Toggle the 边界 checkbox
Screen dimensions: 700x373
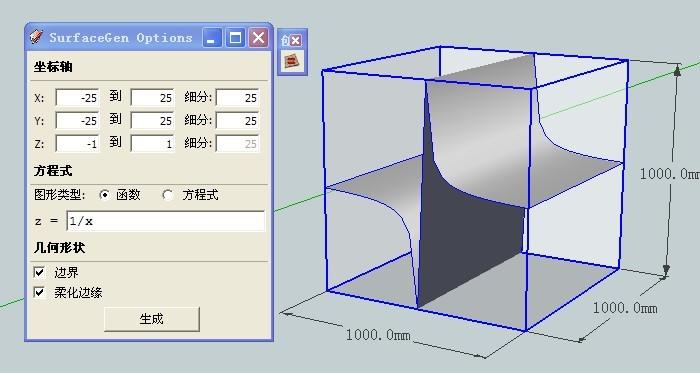click(39, 272)
